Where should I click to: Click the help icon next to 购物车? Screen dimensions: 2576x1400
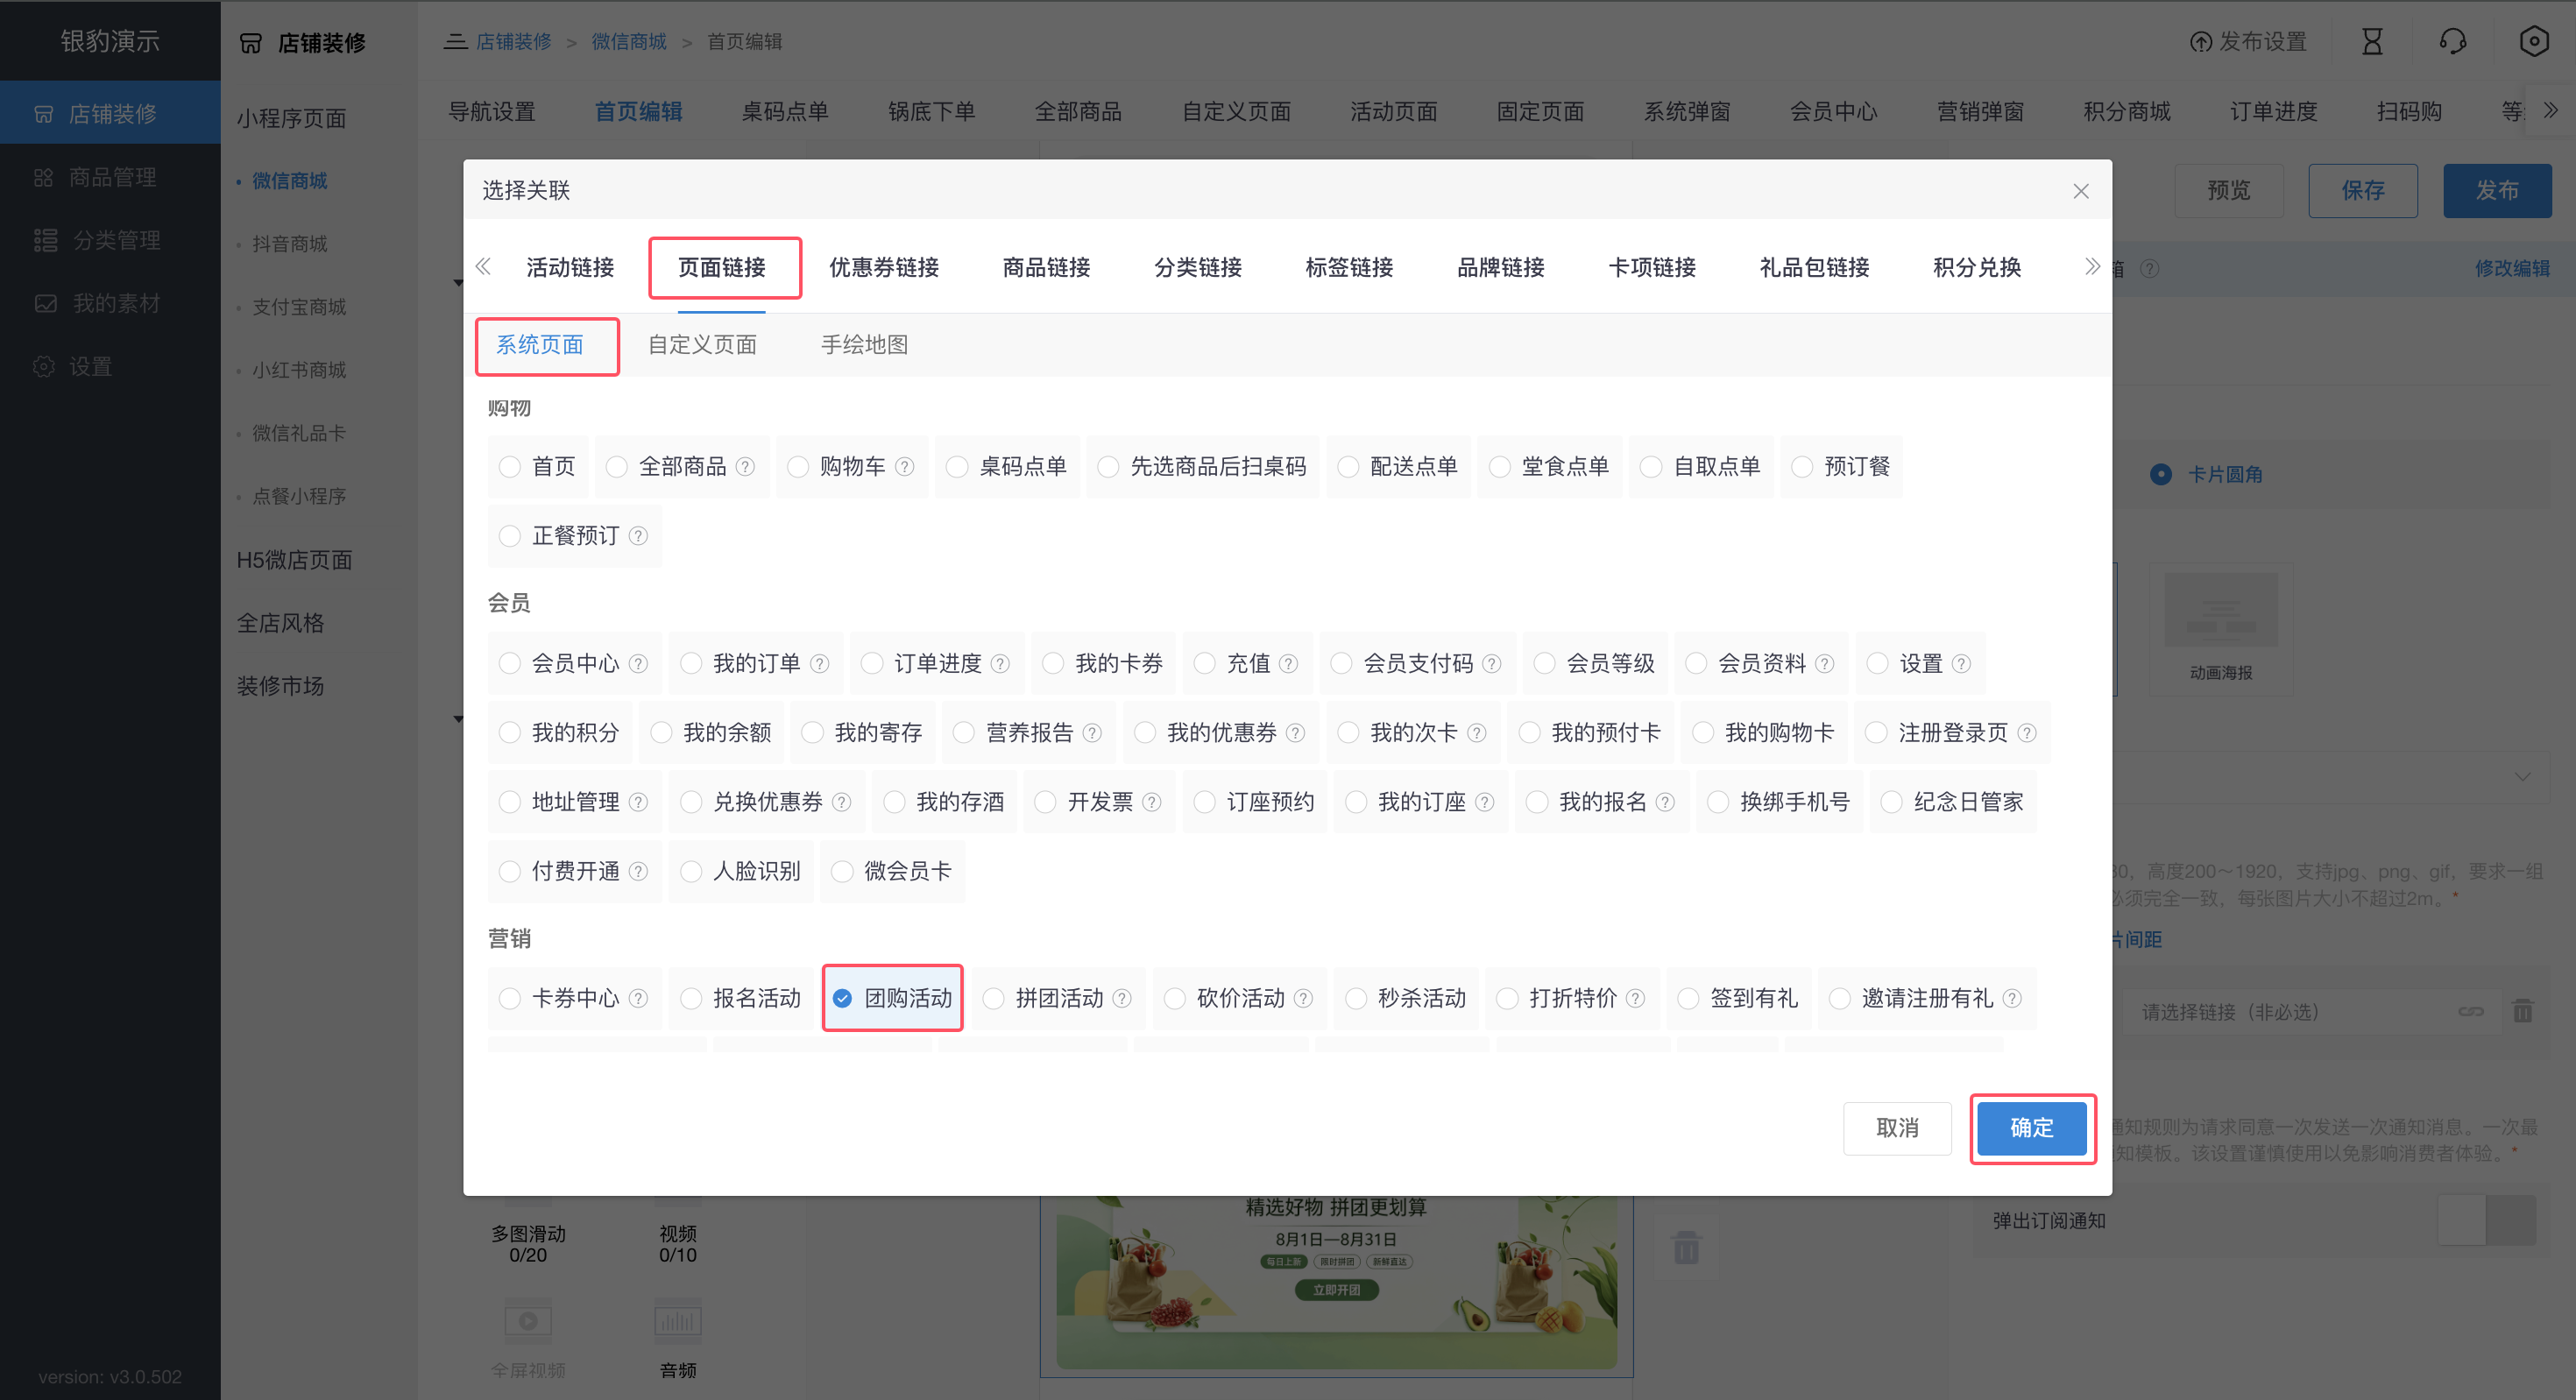pyautogui.click(x=904, y=467)
